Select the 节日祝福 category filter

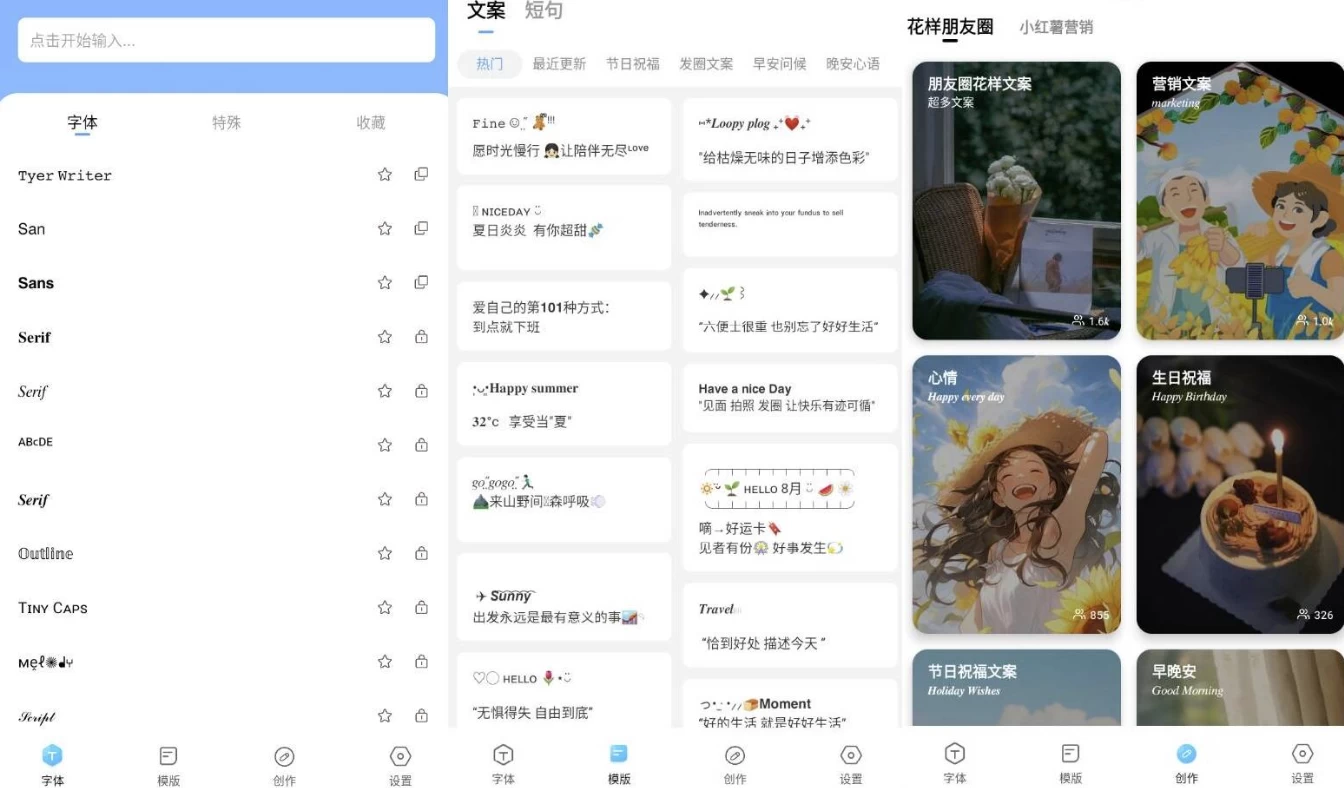(632, 64)
